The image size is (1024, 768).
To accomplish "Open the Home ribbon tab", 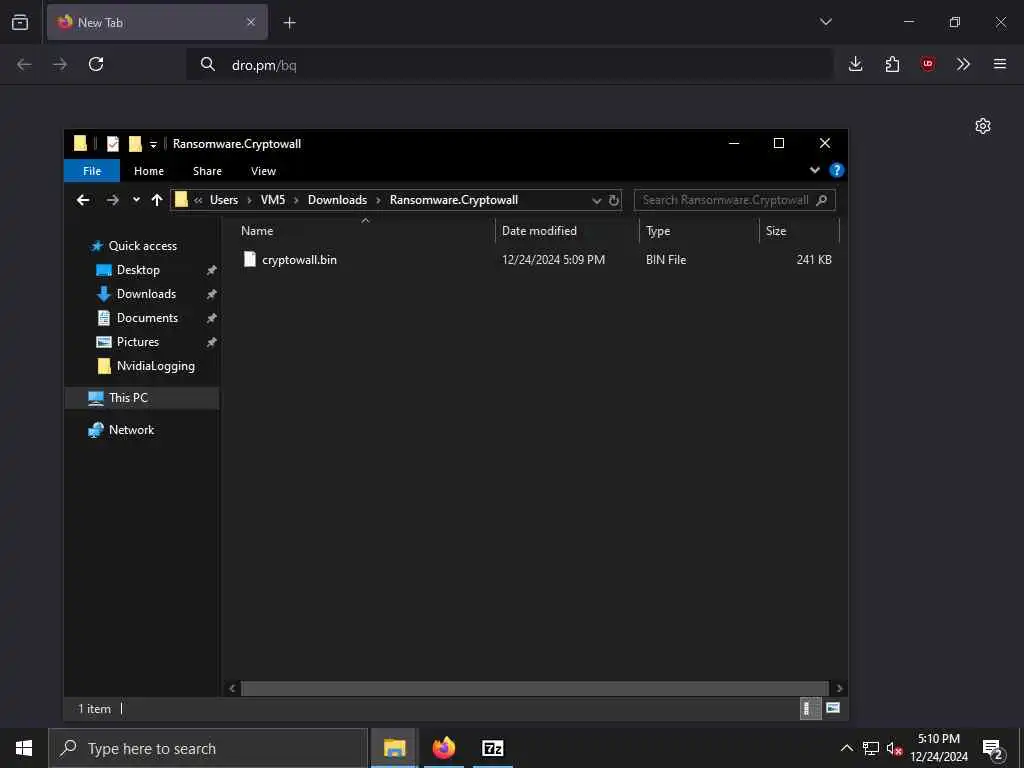I will click(x=149, y=171).
